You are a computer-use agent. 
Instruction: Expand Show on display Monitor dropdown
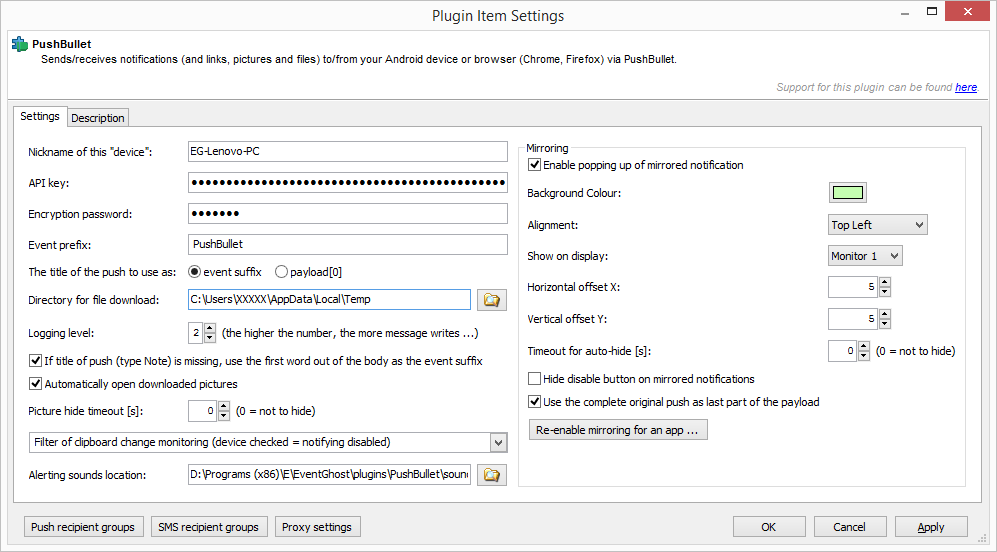pos(865,256)
